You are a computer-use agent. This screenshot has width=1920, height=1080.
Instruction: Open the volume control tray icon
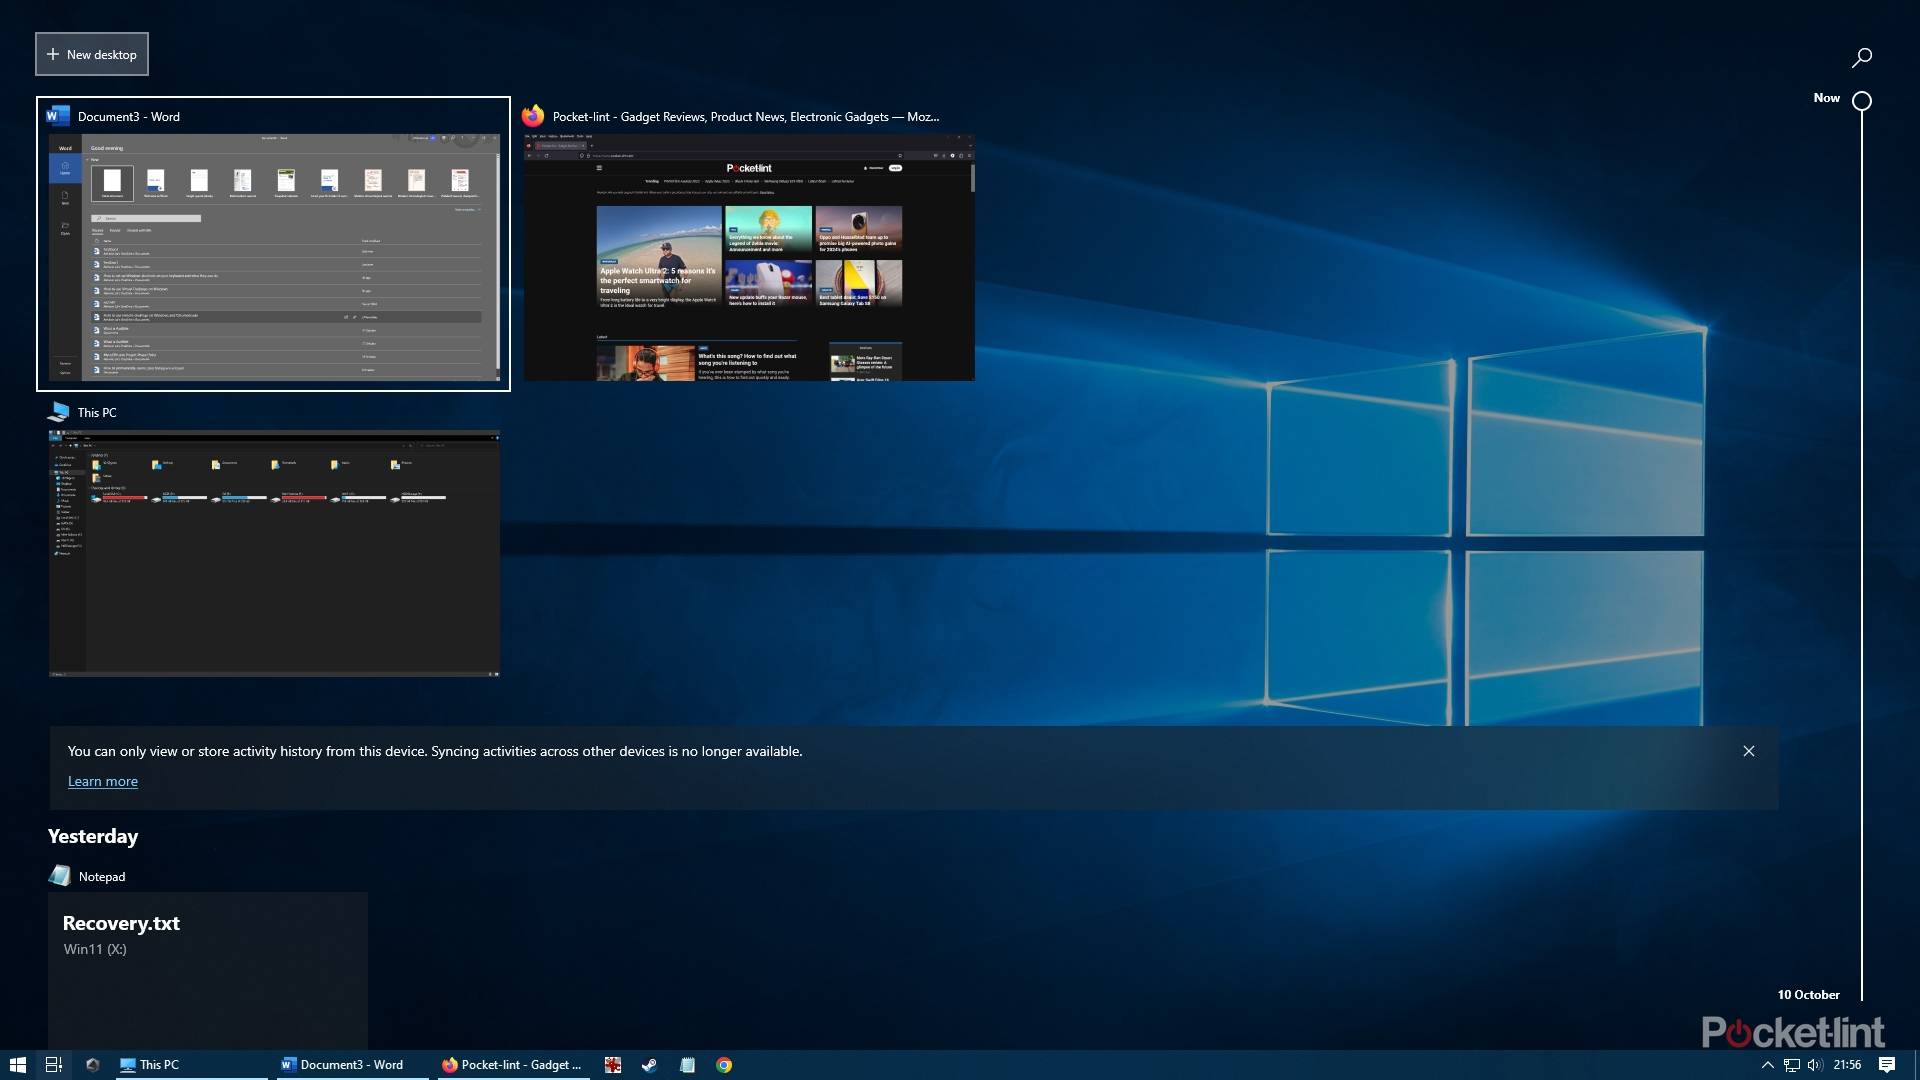(1815, 1065)
